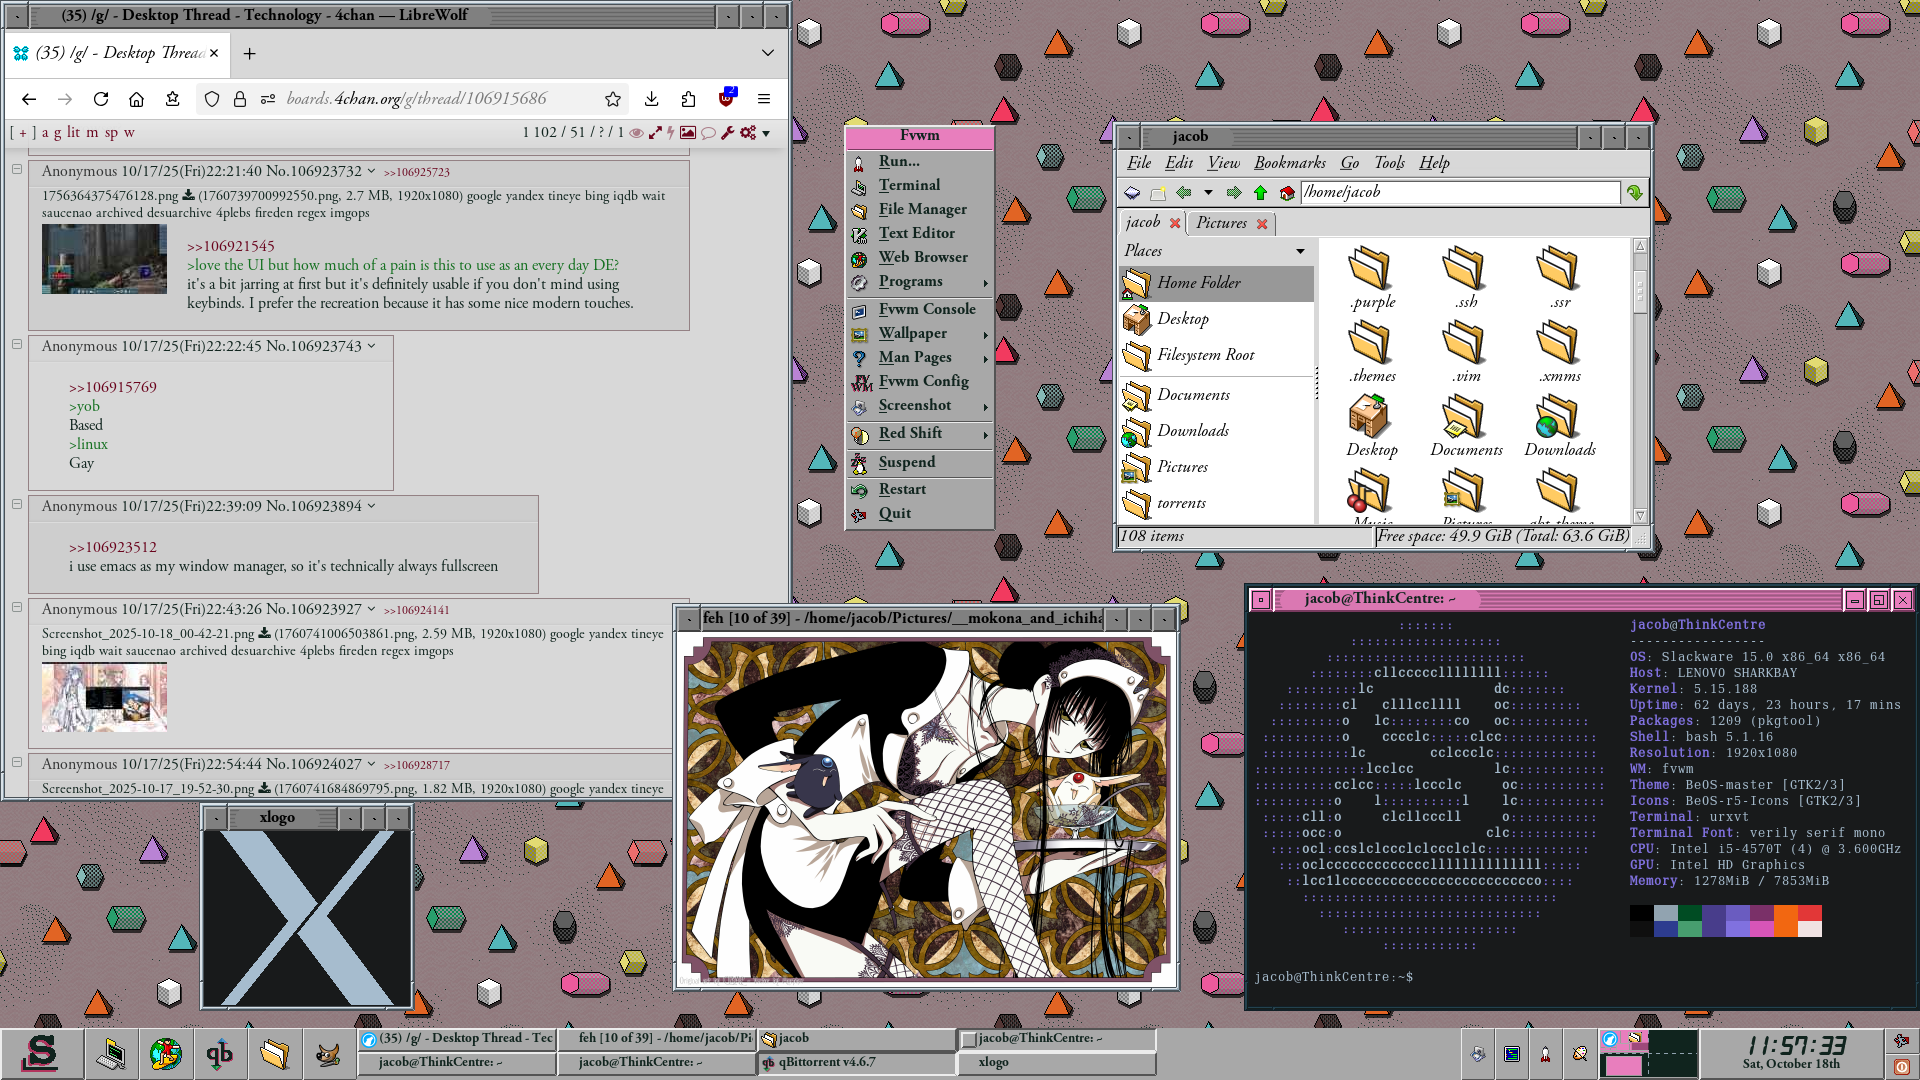
Task: Click the orange color block in neofetch
Action: [x=1785, y=920]
